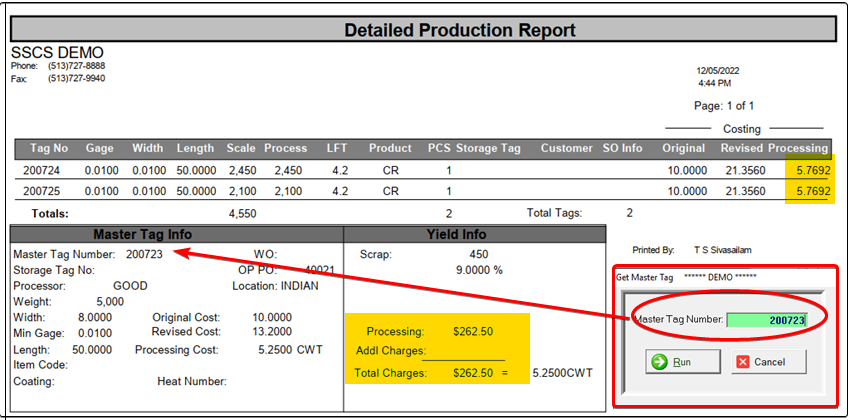This screenshot has height=420, width=850.
Task: Click the SSCS DEMO company name
Action: [57, 53]
